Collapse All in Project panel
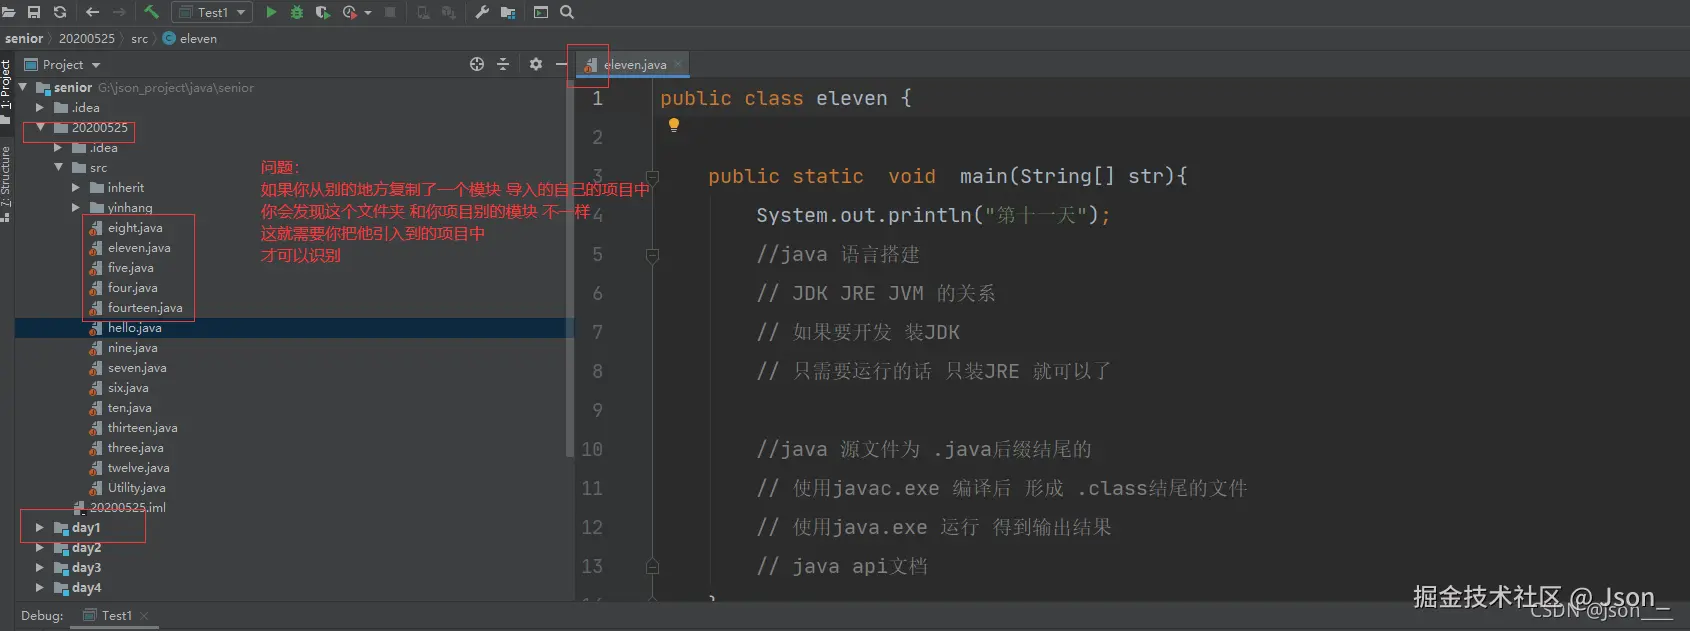The image size is (1690, 631). (503, 64)
